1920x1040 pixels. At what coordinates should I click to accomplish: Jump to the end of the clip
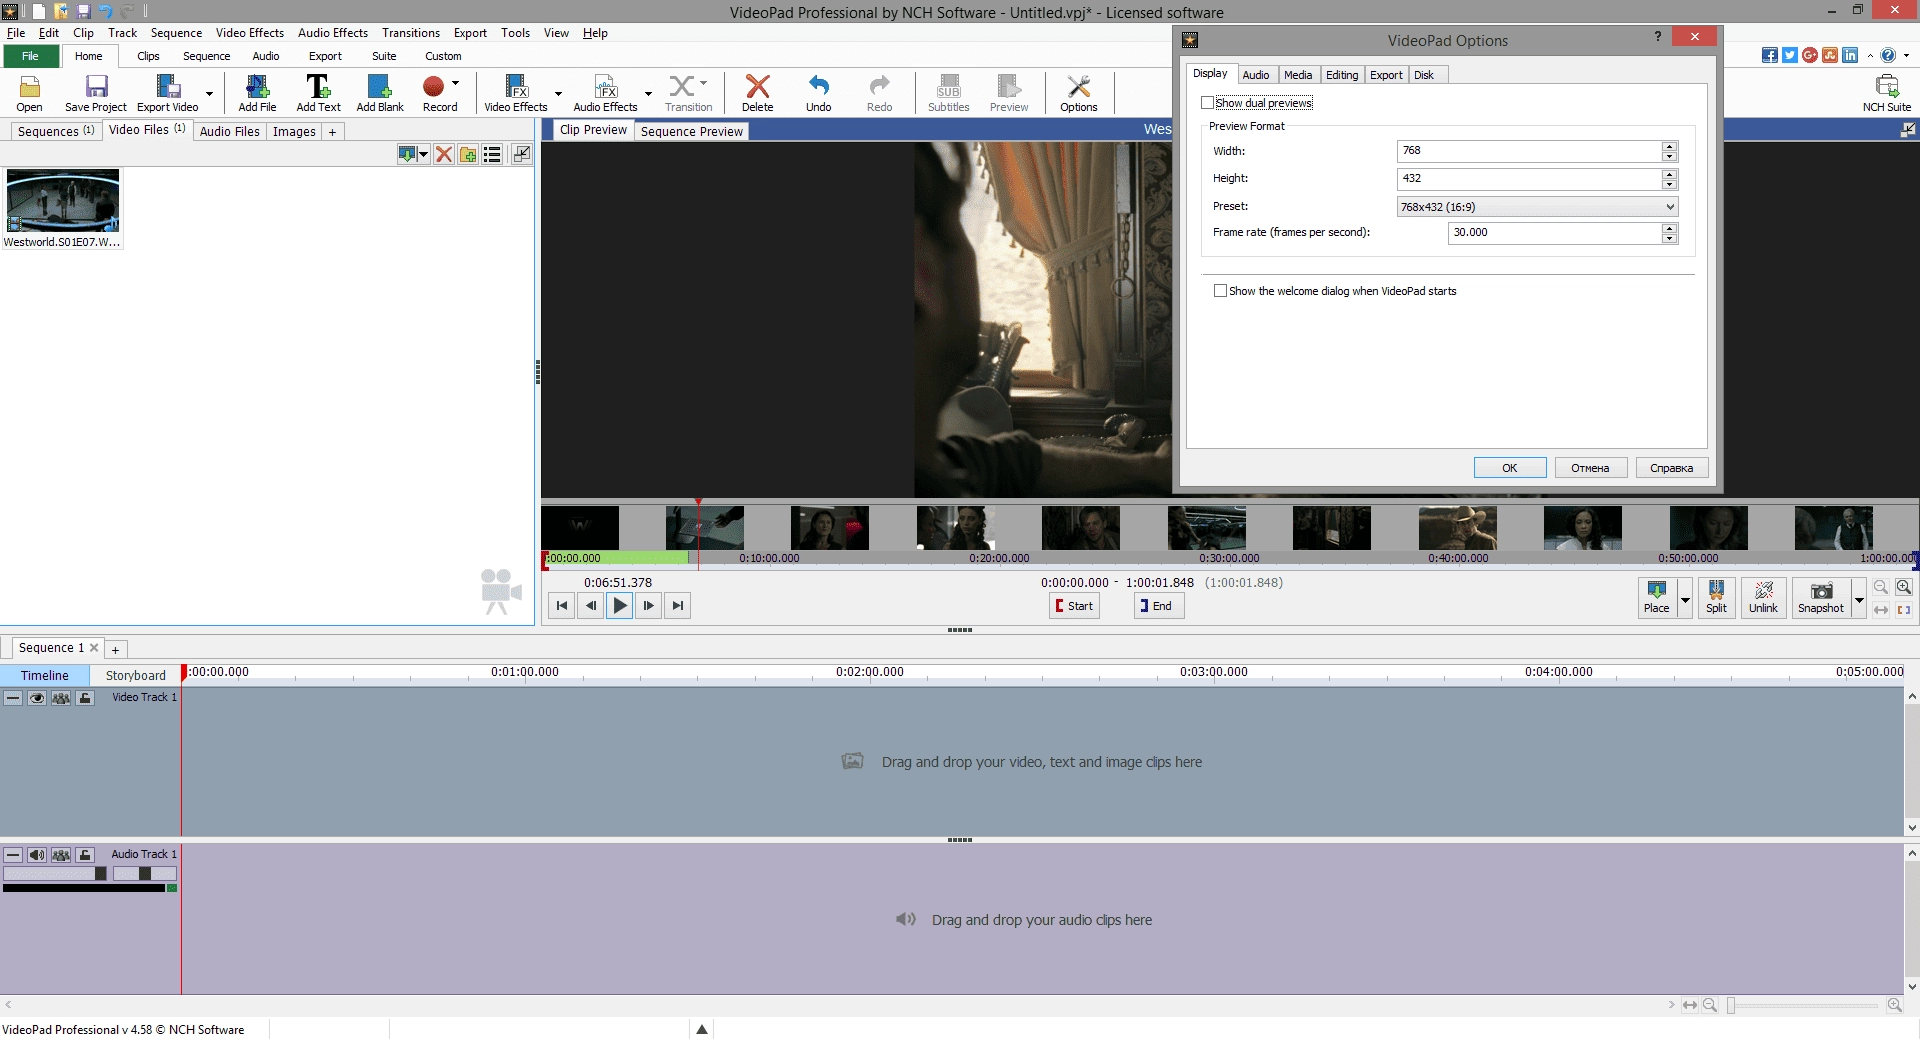(x=678, y=605)
